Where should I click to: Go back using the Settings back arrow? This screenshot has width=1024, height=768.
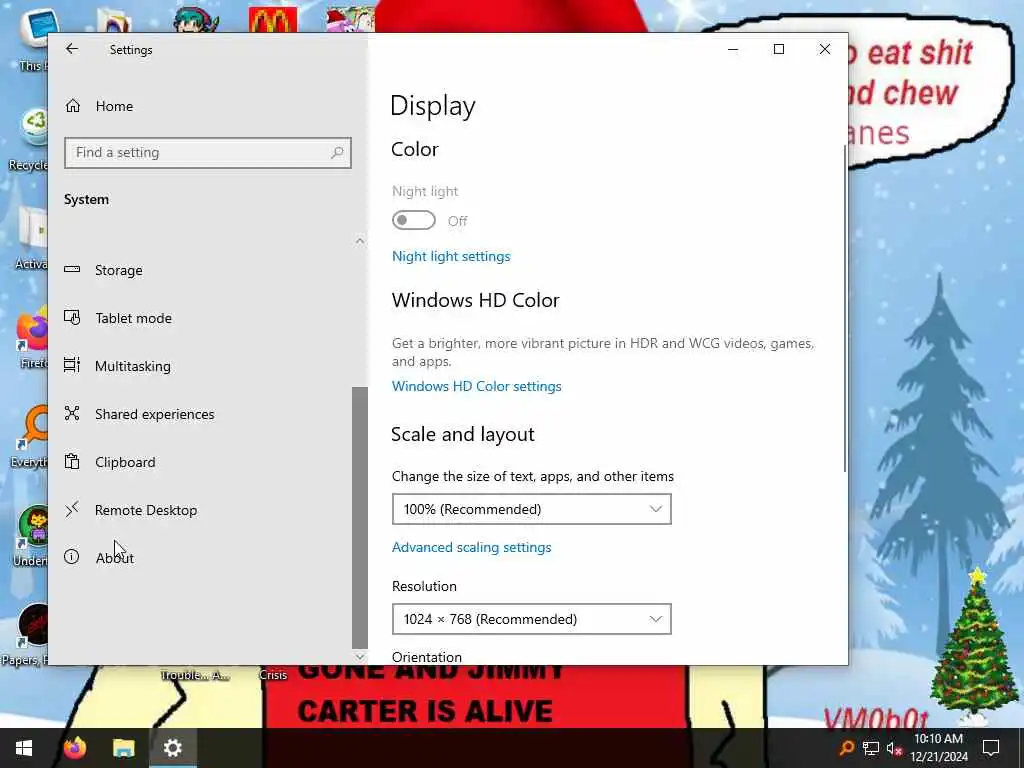point(72,49)
